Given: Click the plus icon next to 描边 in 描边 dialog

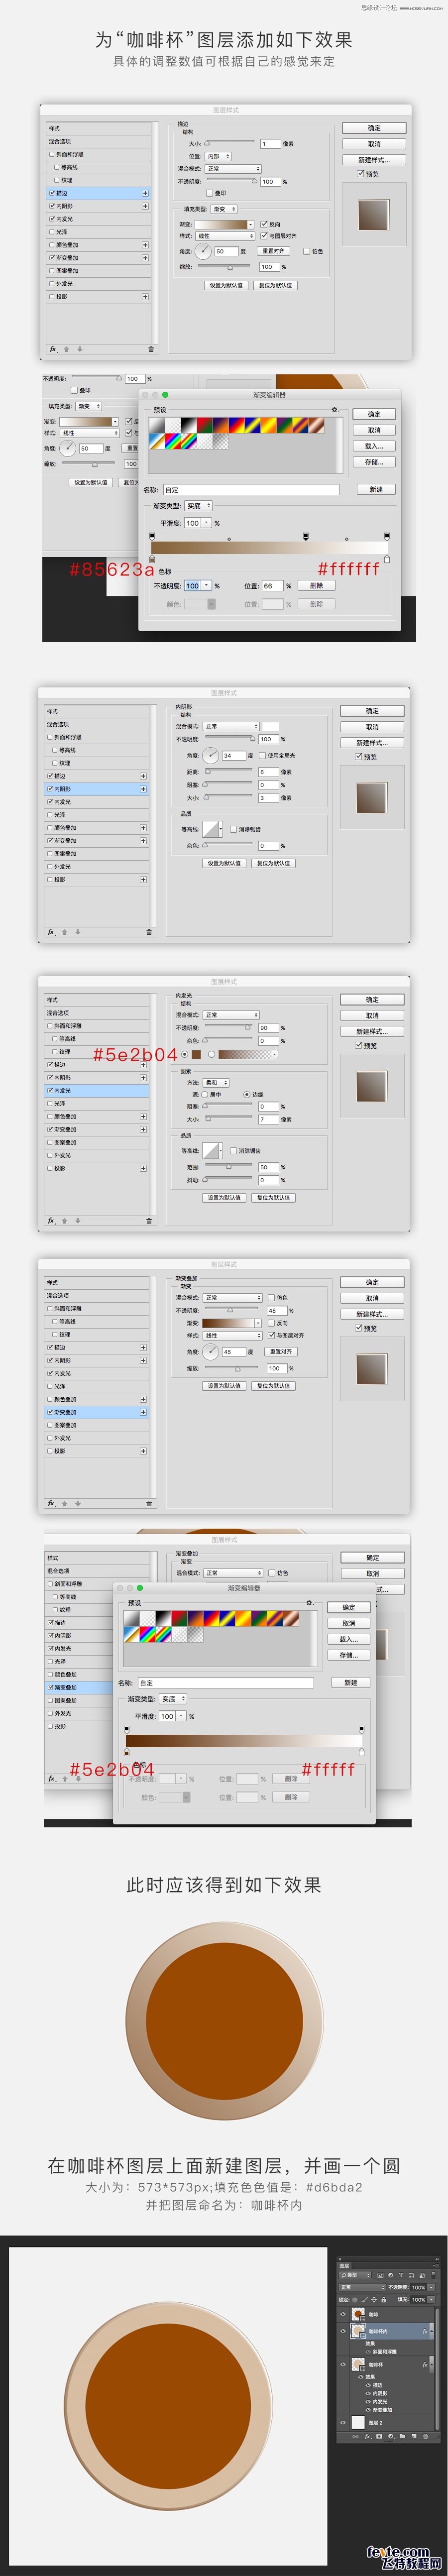Looking at the screenshot, I should pos(145,193).
